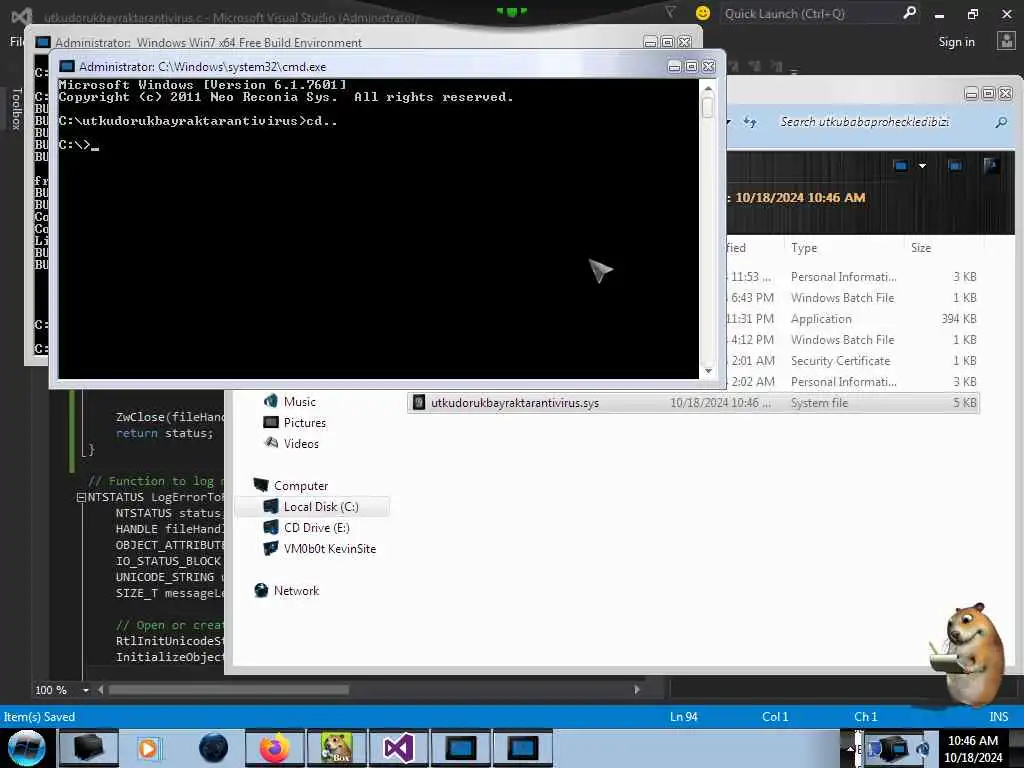Click the cmd vertical scrollbar thumb
This screenshot has height=768, width=1024.
click(708, 107)
